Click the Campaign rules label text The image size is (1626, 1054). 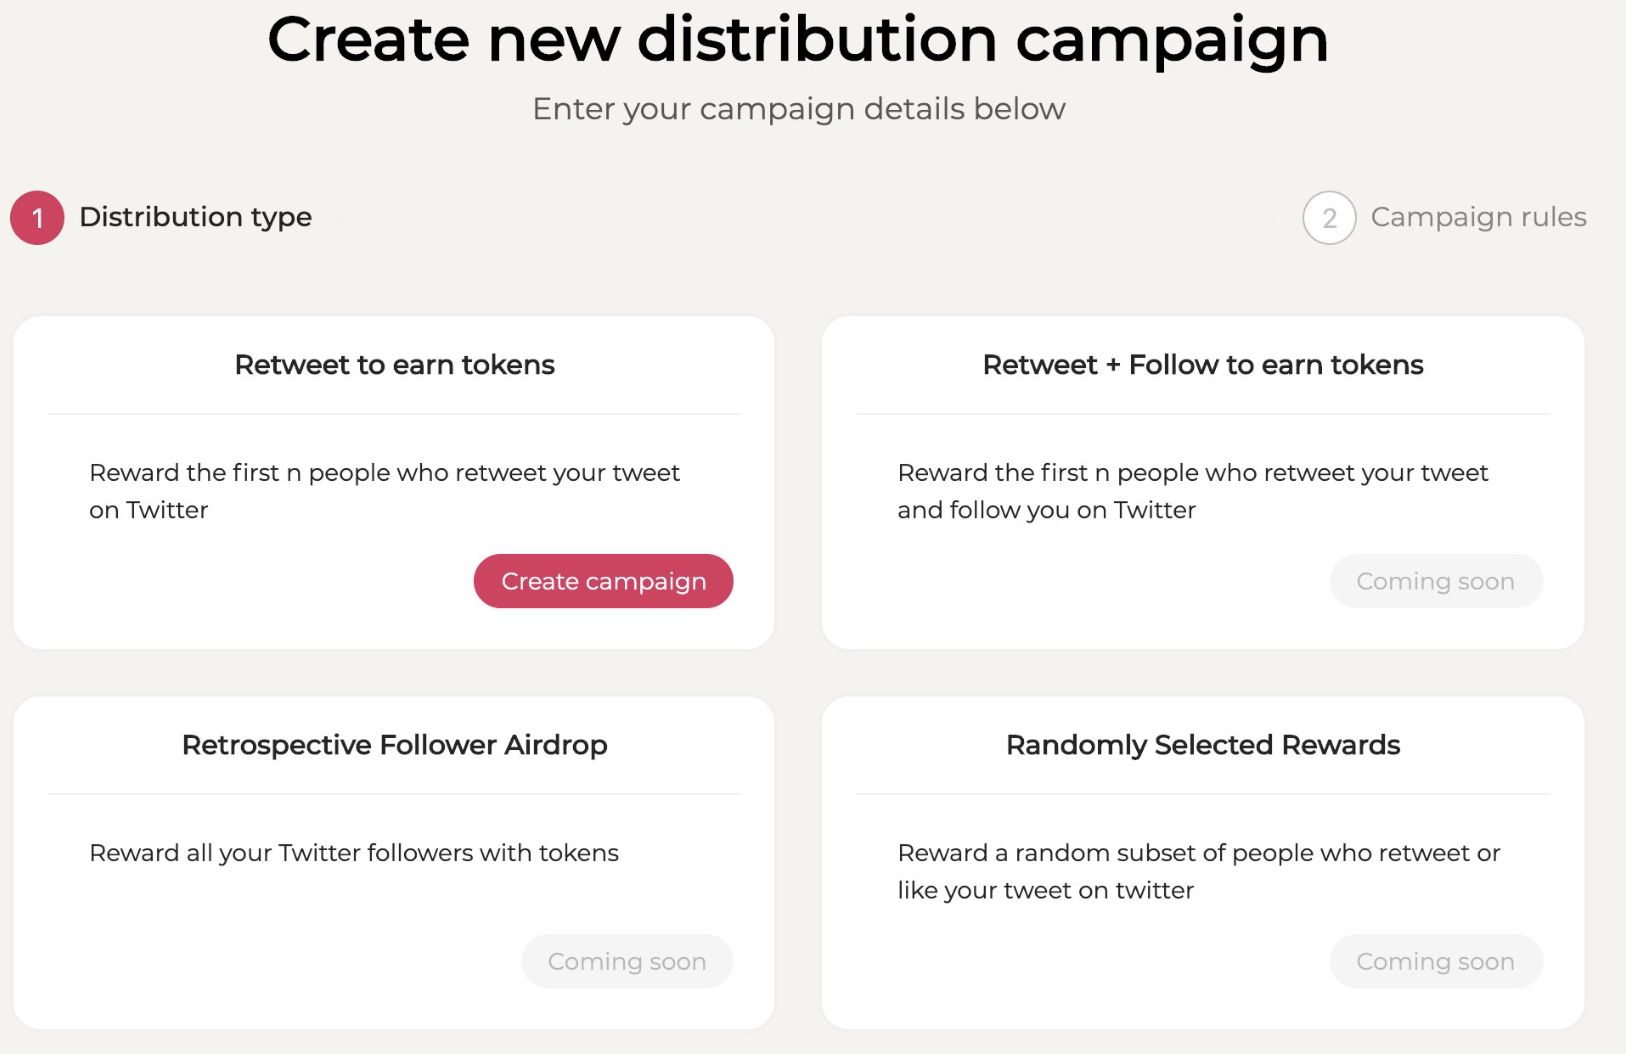[x=1479, y=217]
